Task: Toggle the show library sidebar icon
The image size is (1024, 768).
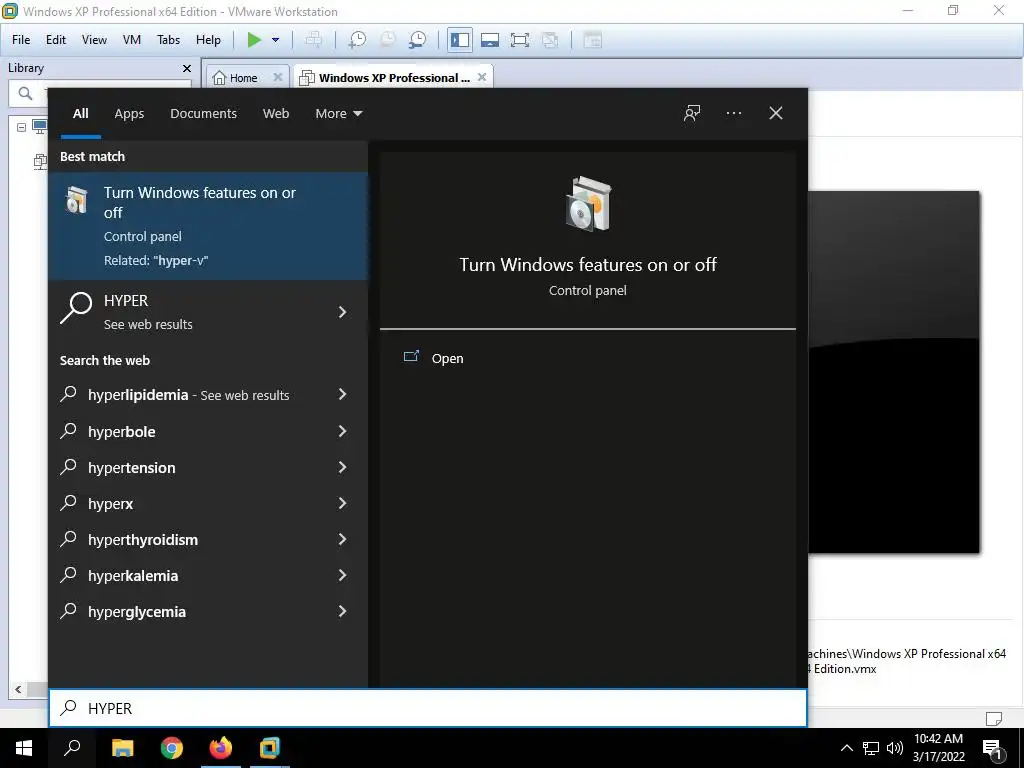Action: [x=460, y=40]
